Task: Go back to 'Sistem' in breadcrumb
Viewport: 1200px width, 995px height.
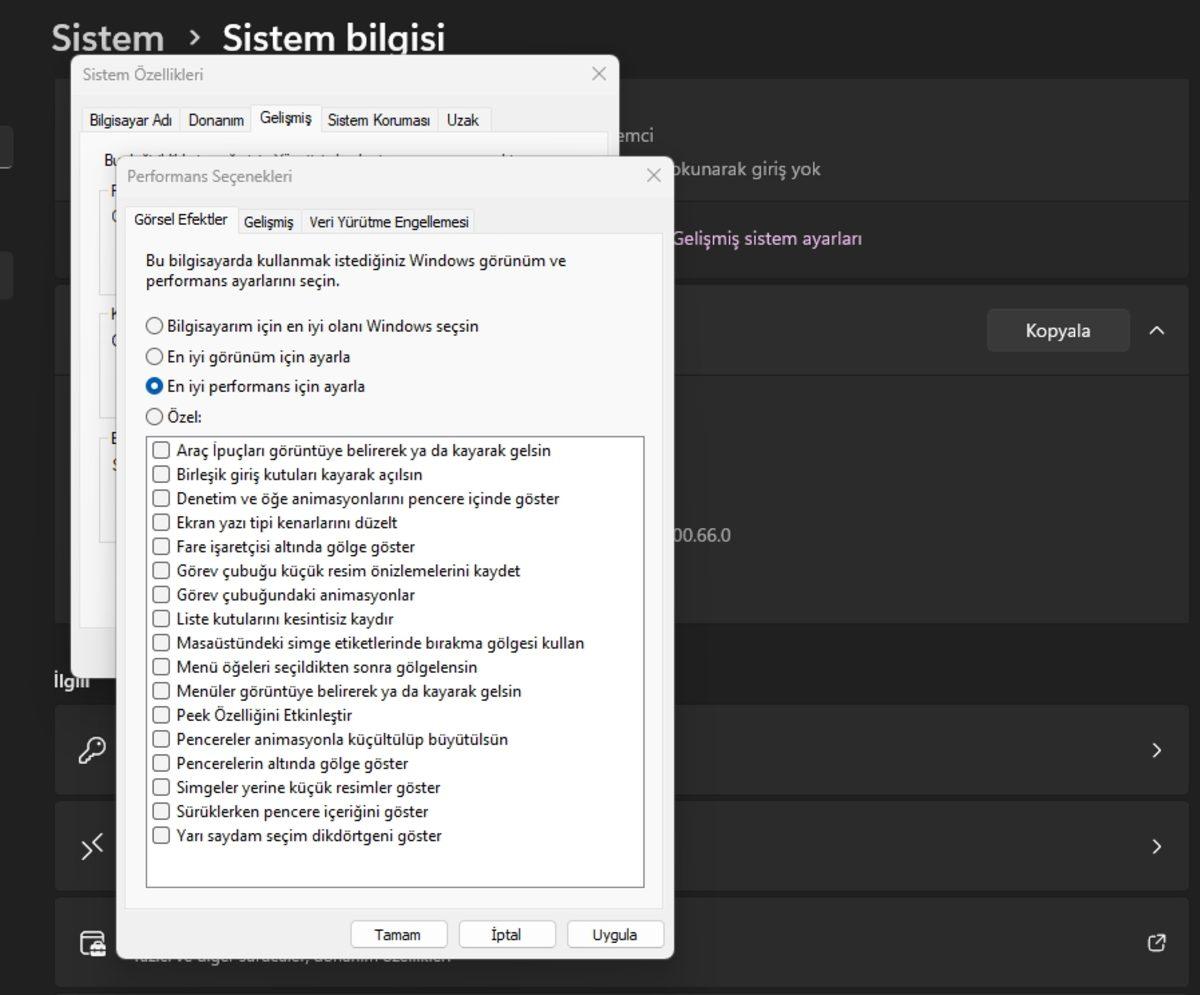Action: click(x=107, y=38)
